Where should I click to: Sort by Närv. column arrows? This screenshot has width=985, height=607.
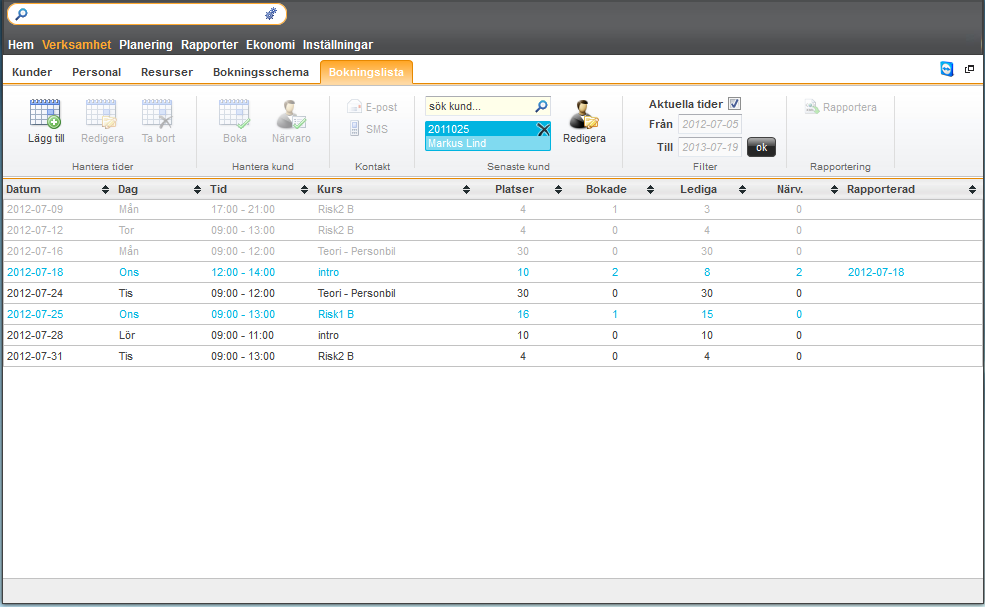pos(834,190)
